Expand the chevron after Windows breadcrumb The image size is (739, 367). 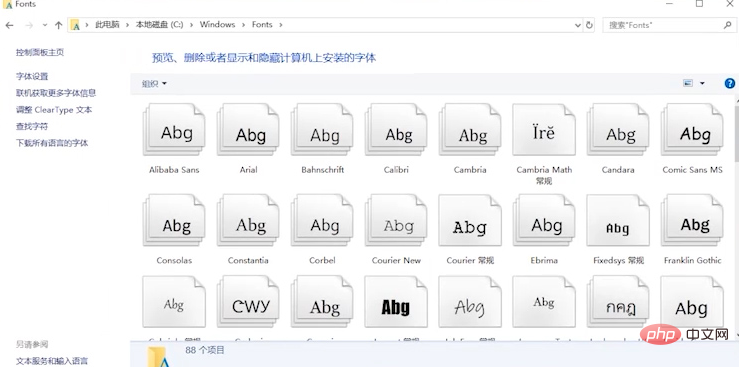pyautogui.click(x=244, y=24)
